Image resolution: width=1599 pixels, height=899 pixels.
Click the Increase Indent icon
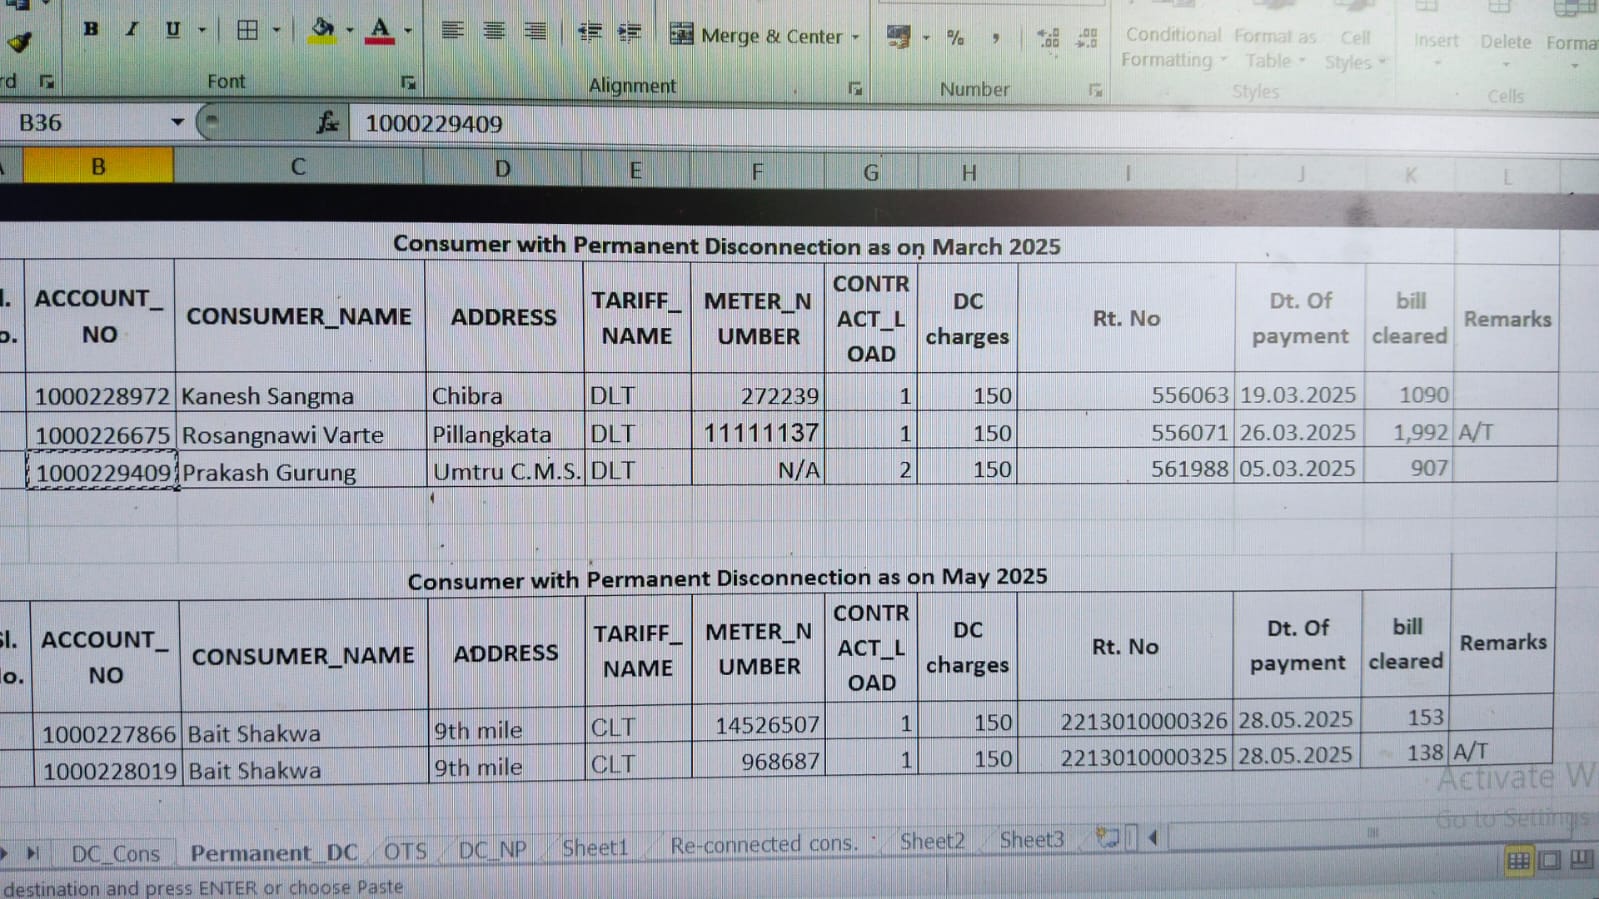tap(630, 33)
